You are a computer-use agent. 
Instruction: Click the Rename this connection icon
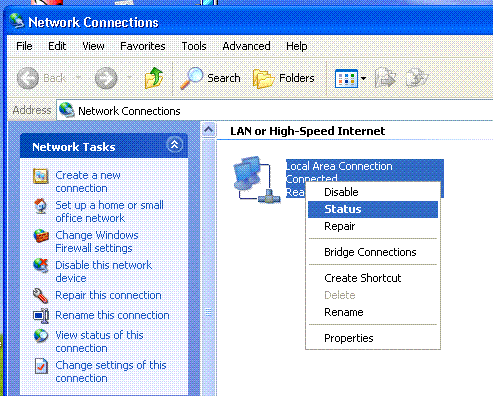[x=41, y=316]
